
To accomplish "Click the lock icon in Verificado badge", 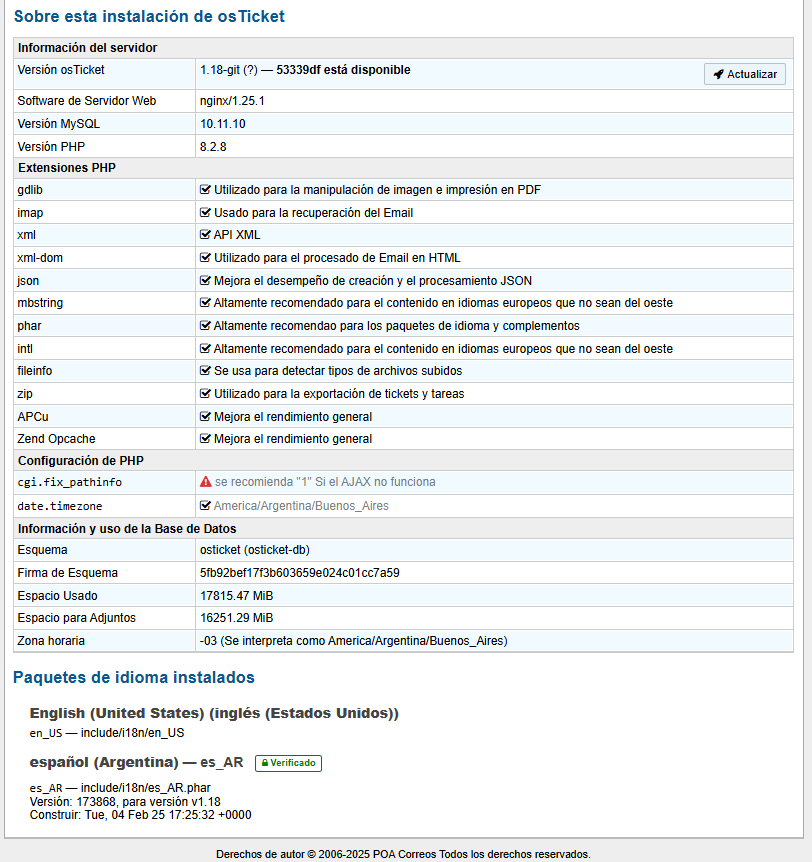I will pyautogui.click(x=264, y=763).
